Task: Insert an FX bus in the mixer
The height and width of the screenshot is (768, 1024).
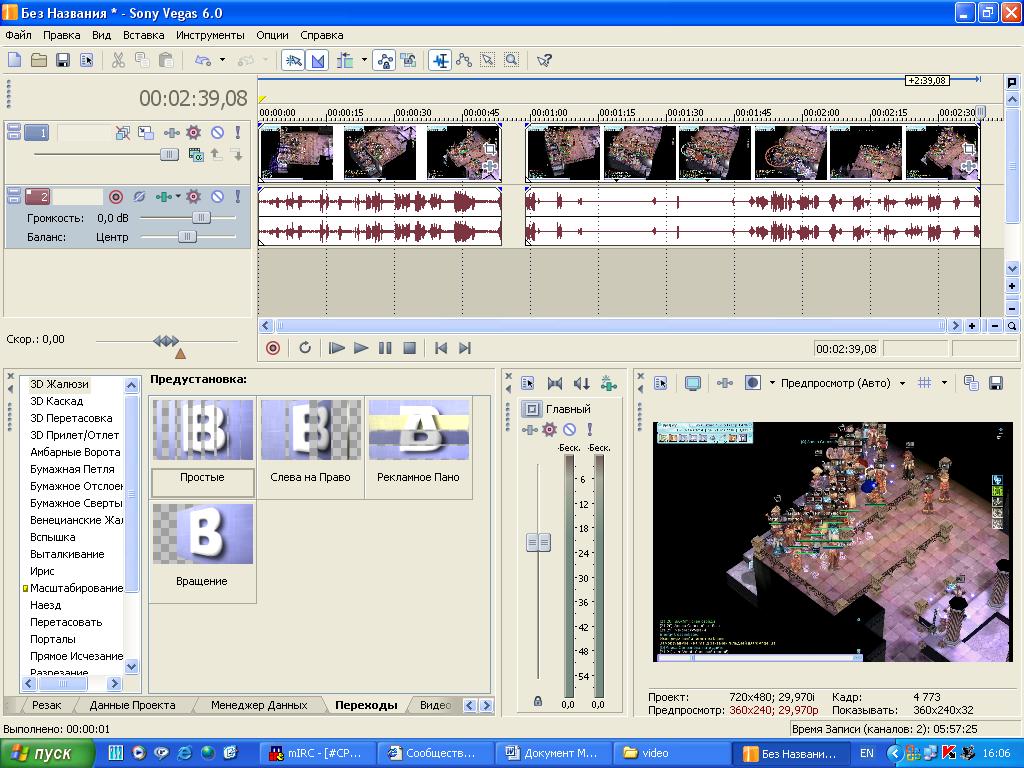Action: click(609, 383)
